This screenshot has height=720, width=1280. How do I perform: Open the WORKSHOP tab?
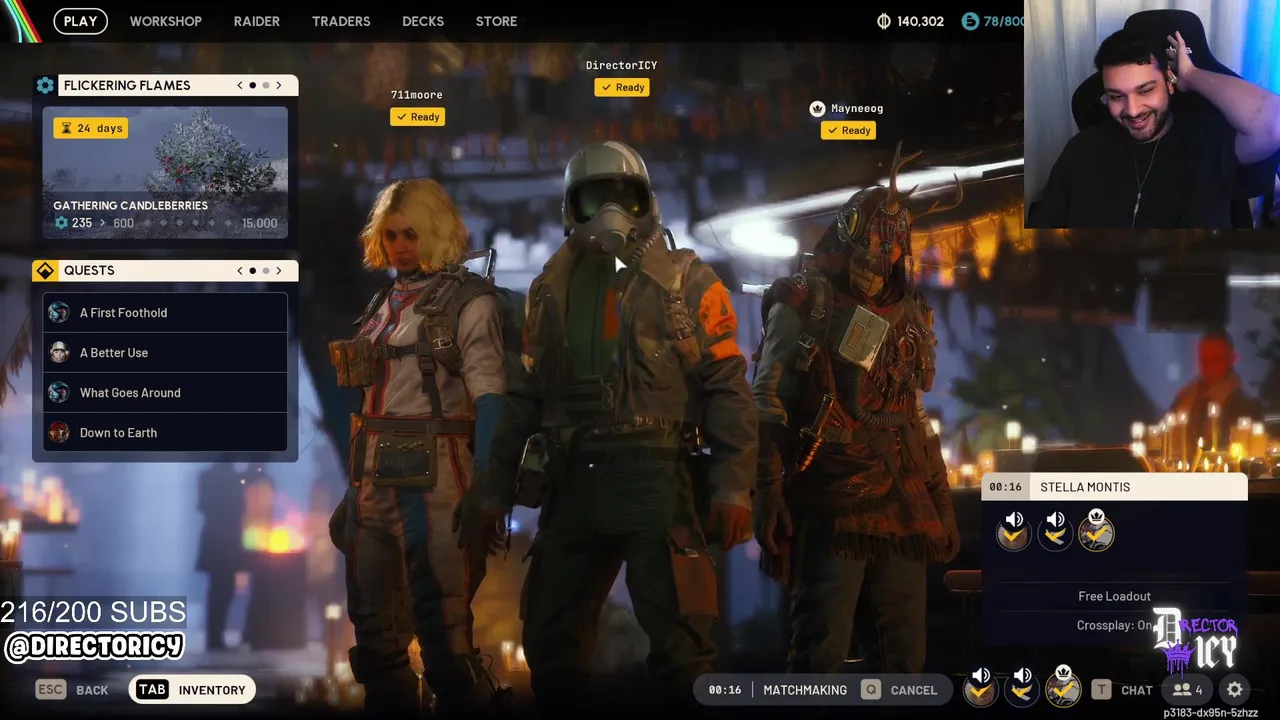[165, 21]
